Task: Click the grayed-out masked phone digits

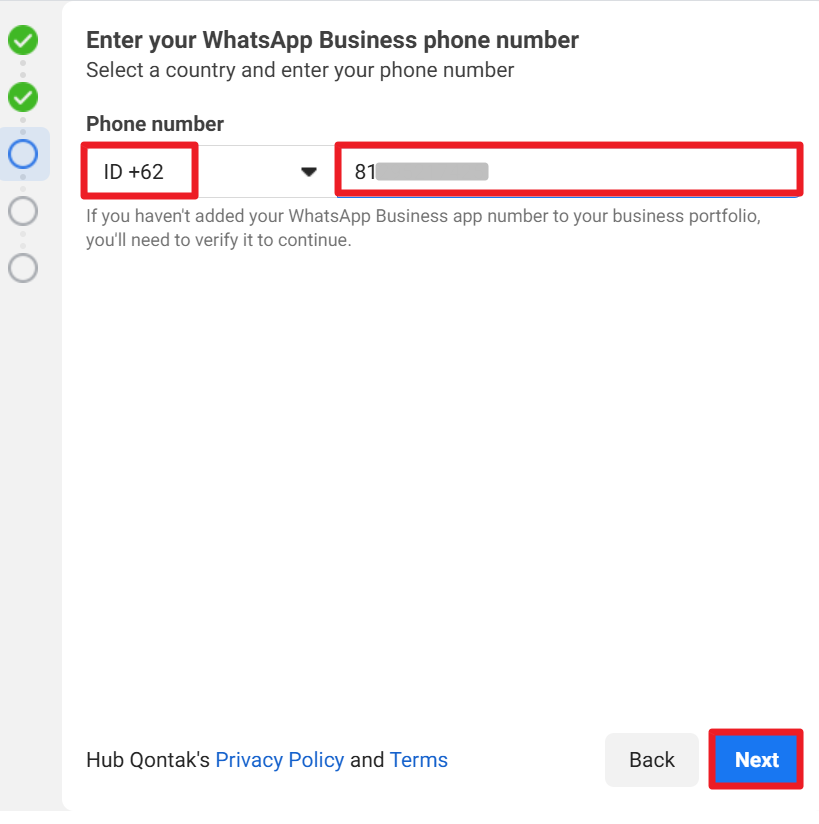Action: tap(432, 172)
